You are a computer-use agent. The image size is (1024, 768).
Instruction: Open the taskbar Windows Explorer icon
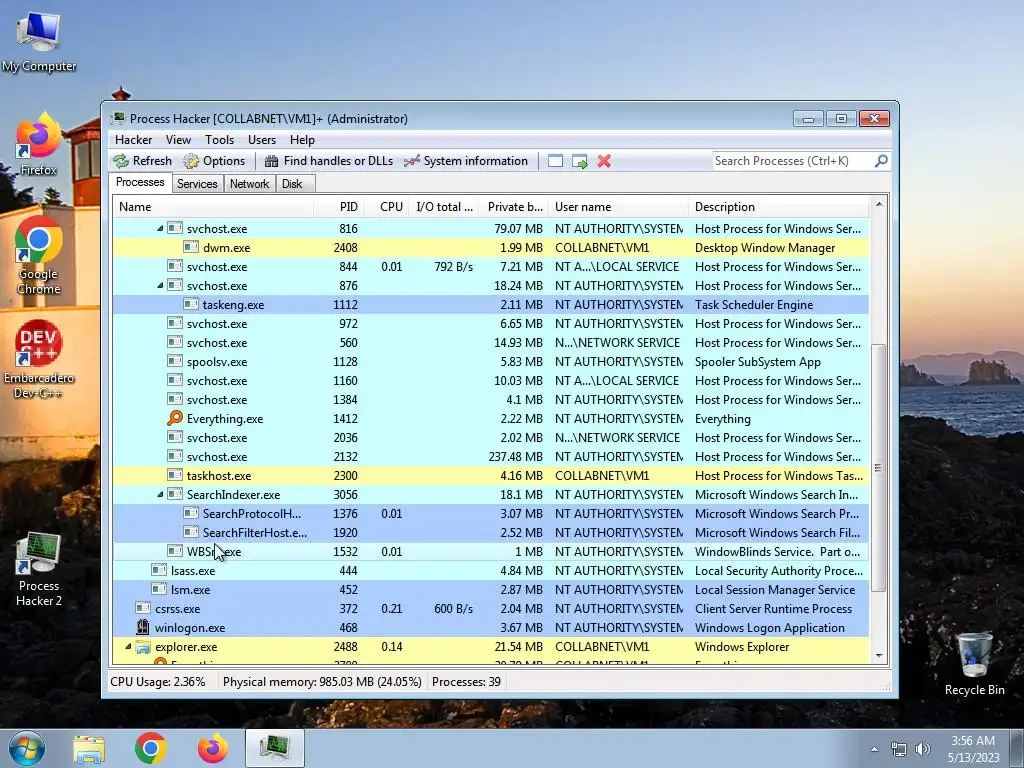coord(89,748)
